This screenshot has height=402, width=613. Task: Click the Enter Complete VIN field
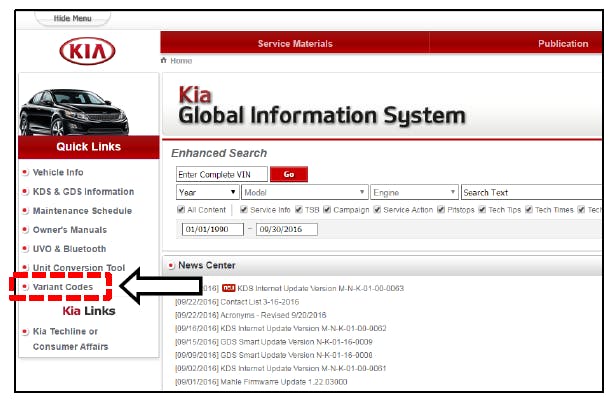click(x=219, y=173)
